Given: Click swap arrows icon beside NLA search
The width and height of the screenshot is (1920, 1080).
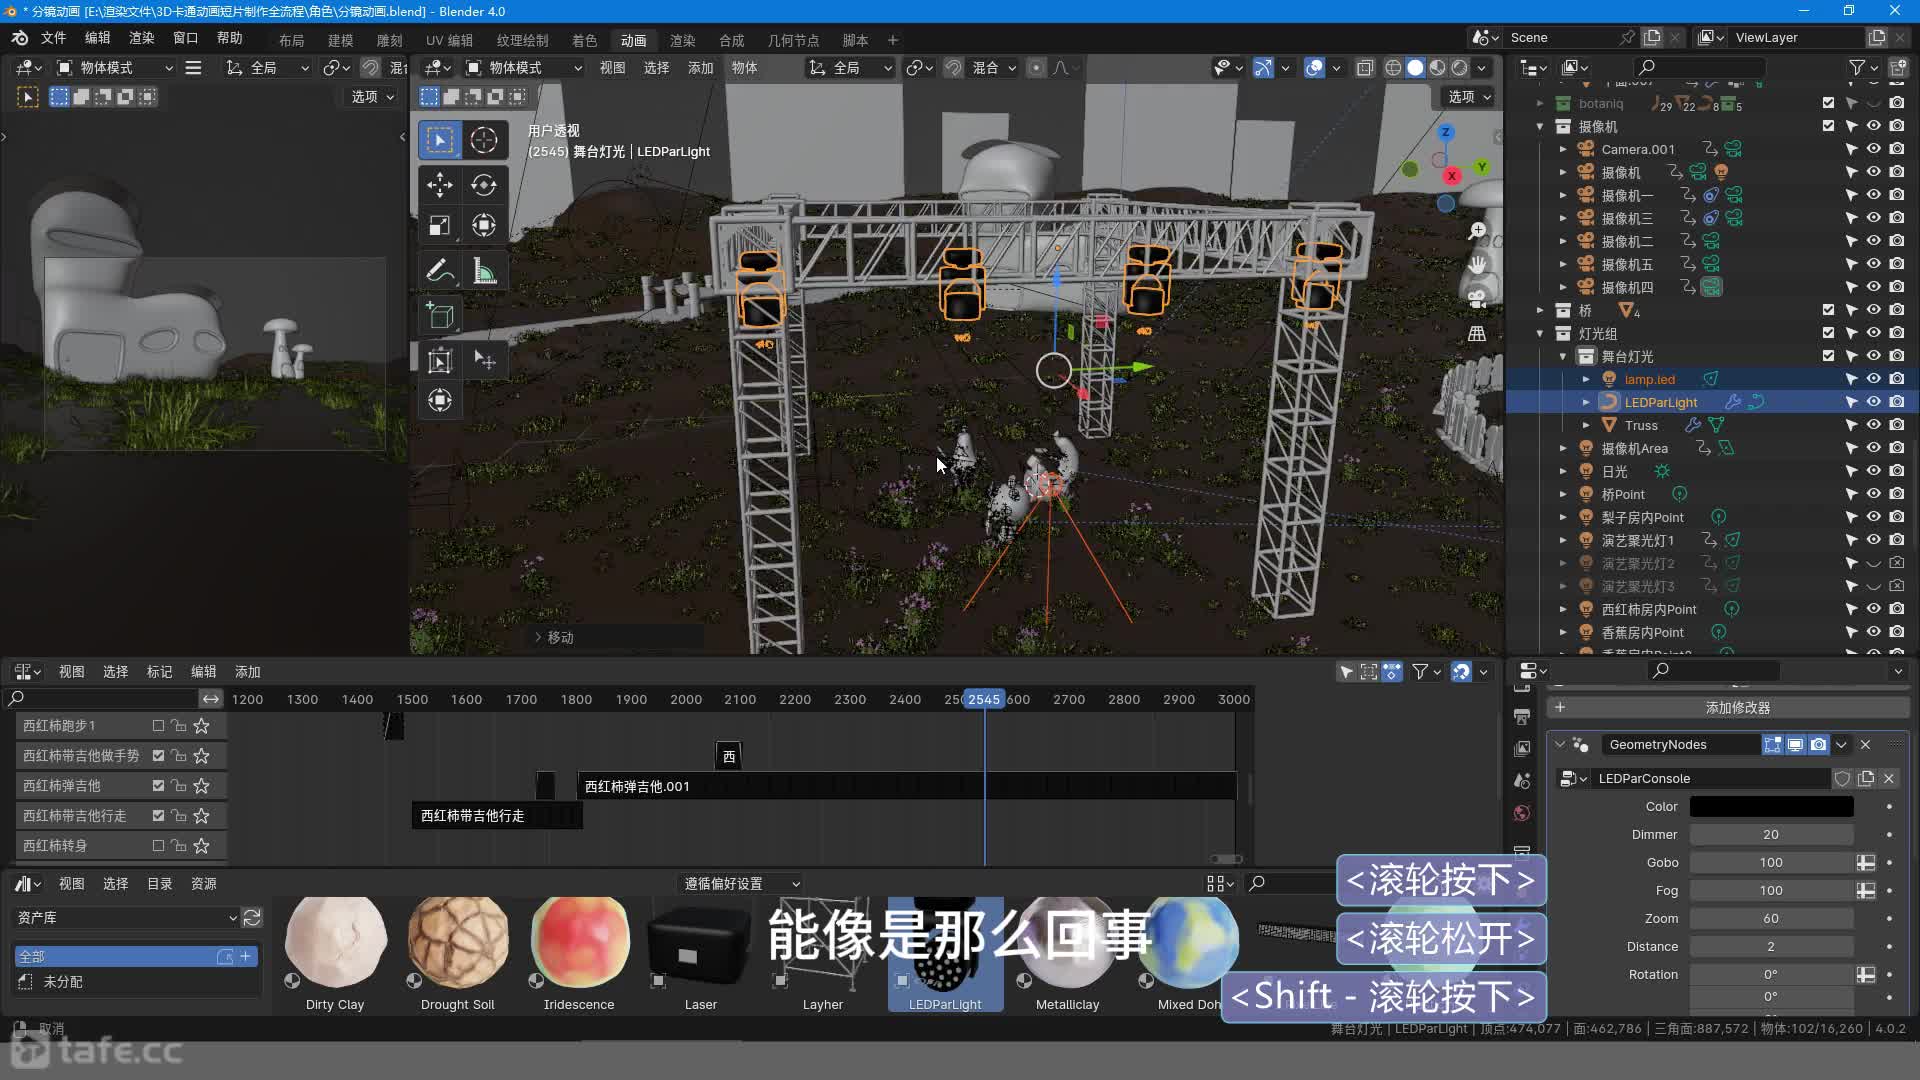Looking at the screenshot, I should 210,699.
